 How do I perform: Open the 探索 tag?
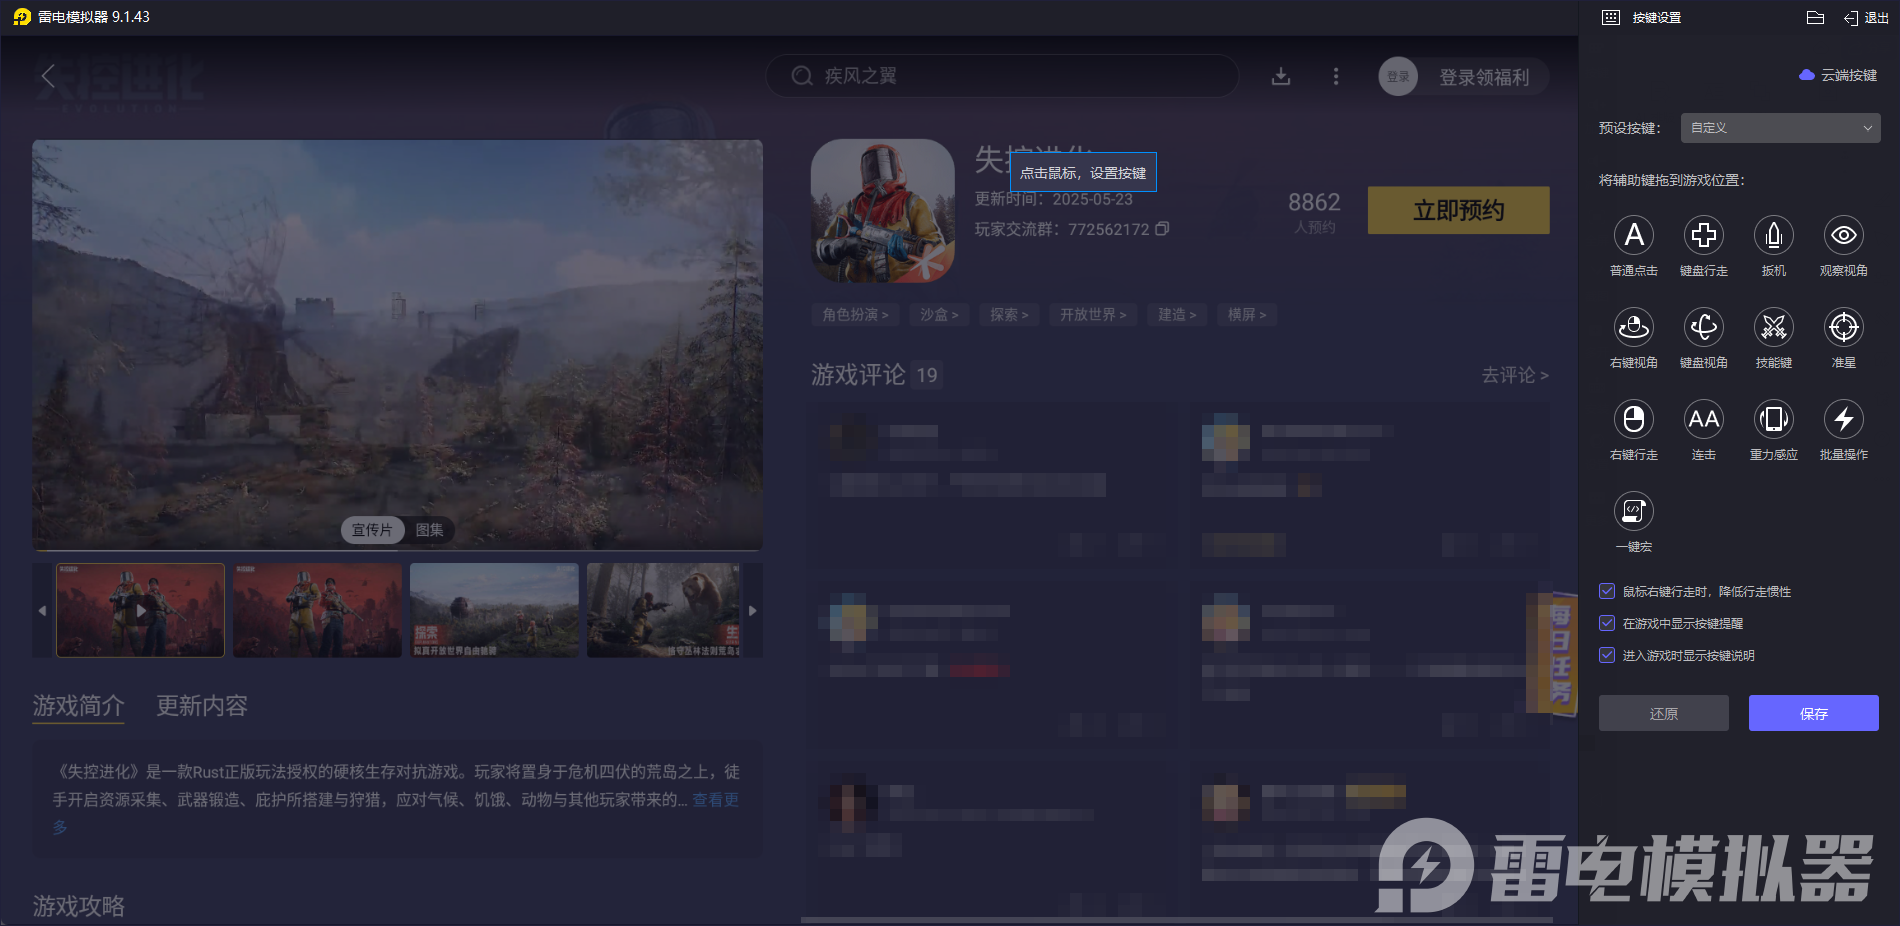pyautogui.click(x=1009, y=315)
